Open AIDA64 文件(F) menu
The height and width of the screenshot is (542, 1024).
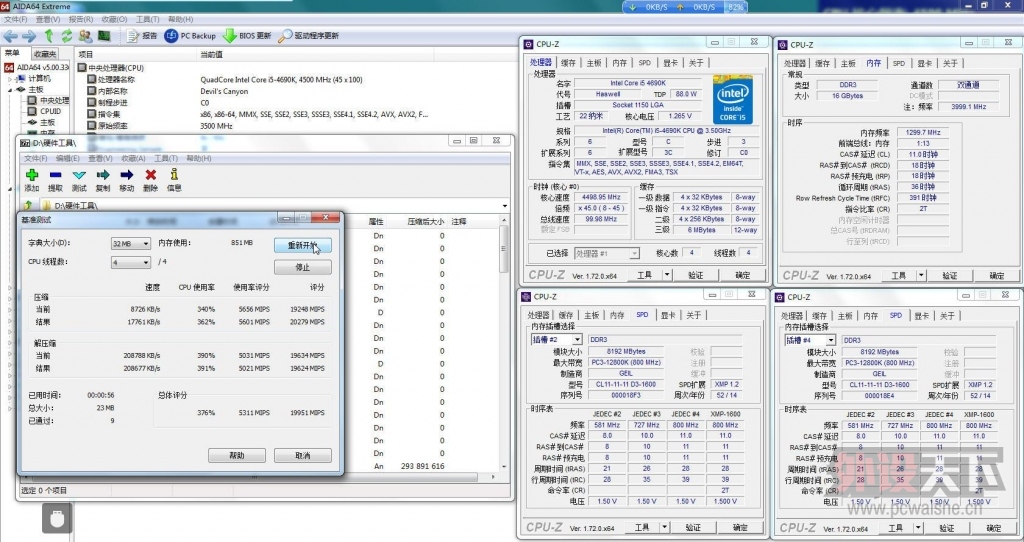point(16,20)
